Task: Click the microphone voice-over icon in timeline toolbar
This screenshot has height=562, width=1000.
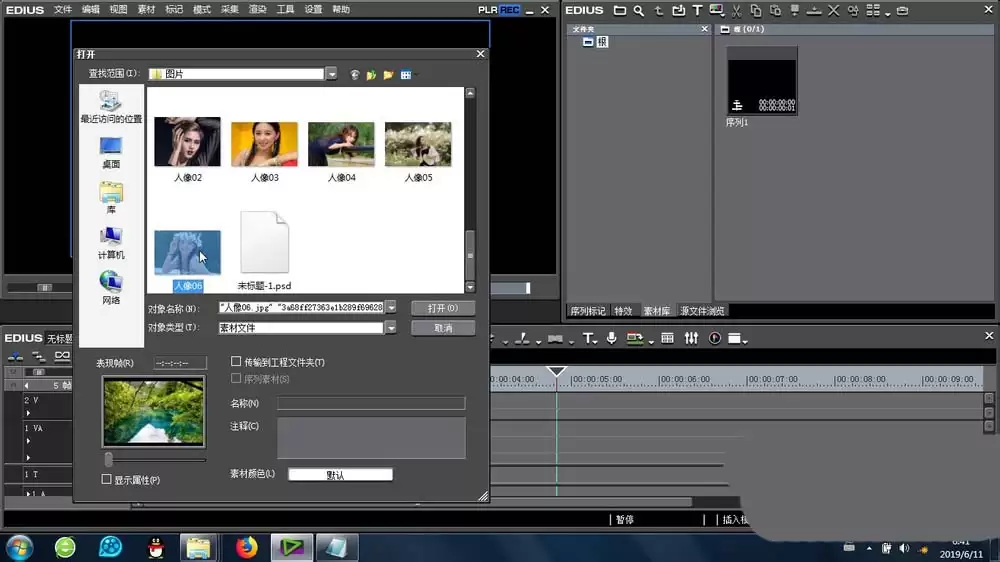Action: (612, 338)
